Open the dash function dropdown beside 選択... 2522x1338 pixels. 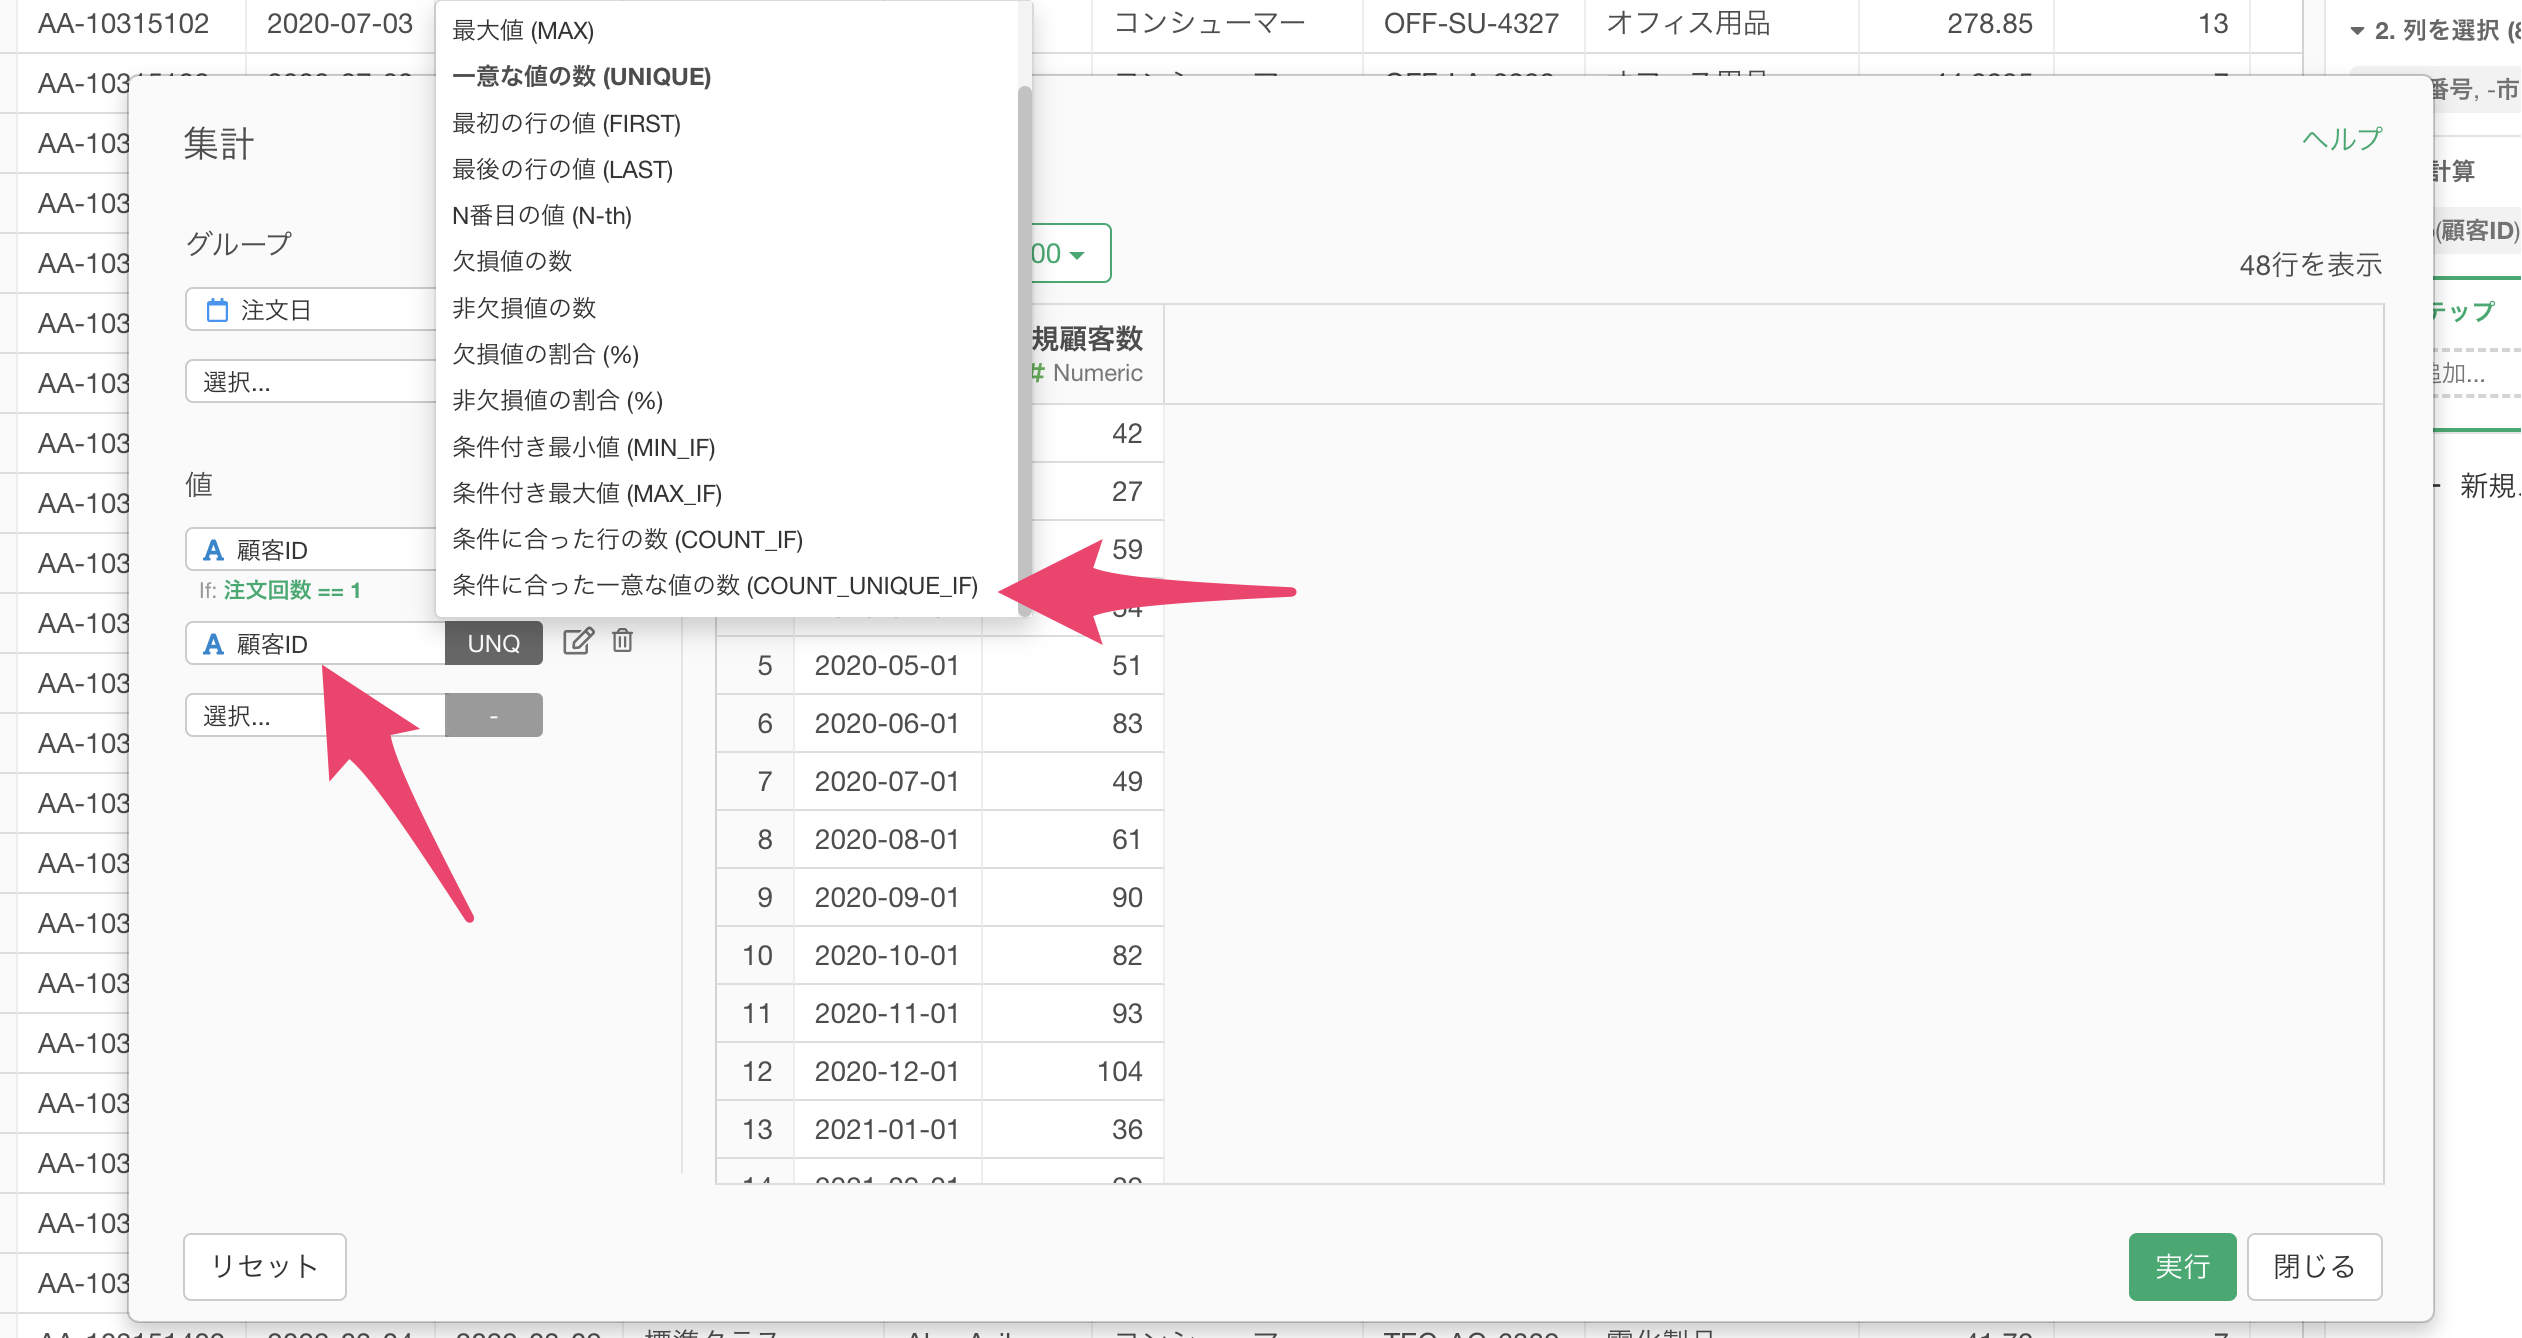pos(494,715)
